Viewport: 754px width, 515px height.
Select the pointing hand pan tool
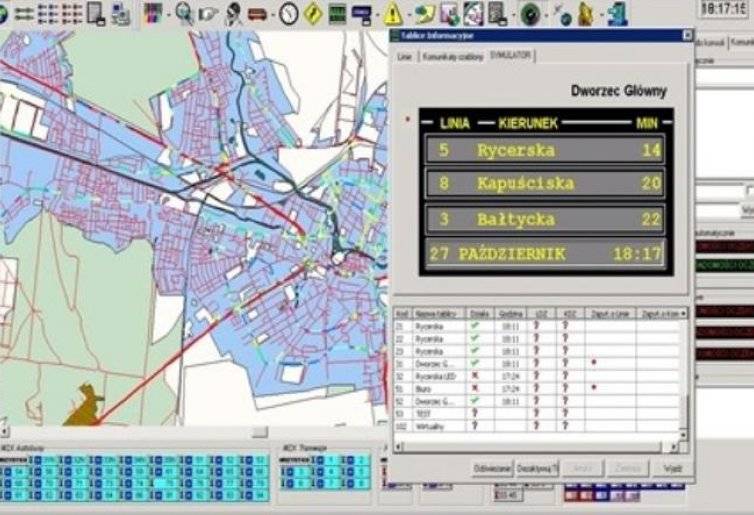(x=209, y=13)
